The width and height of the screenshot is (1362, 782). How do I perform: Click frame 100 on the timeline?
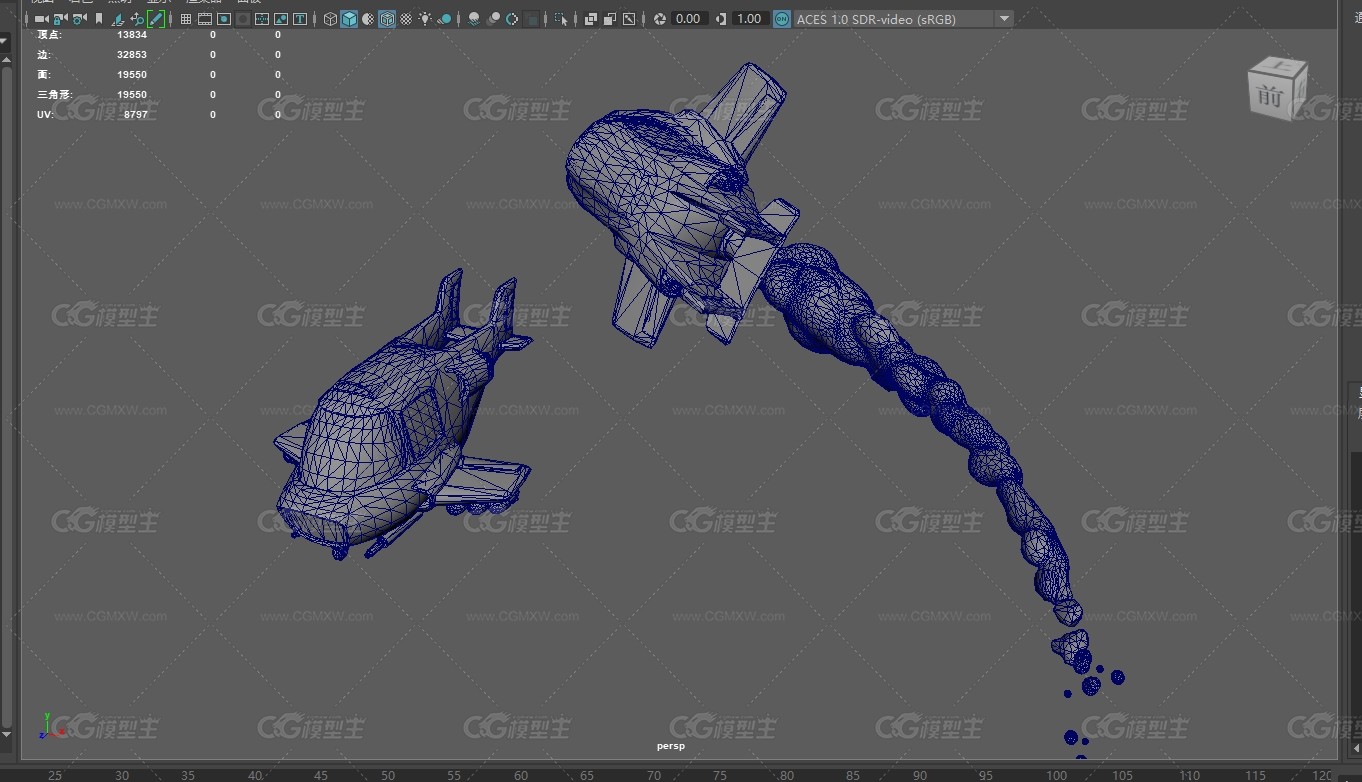1056,775
